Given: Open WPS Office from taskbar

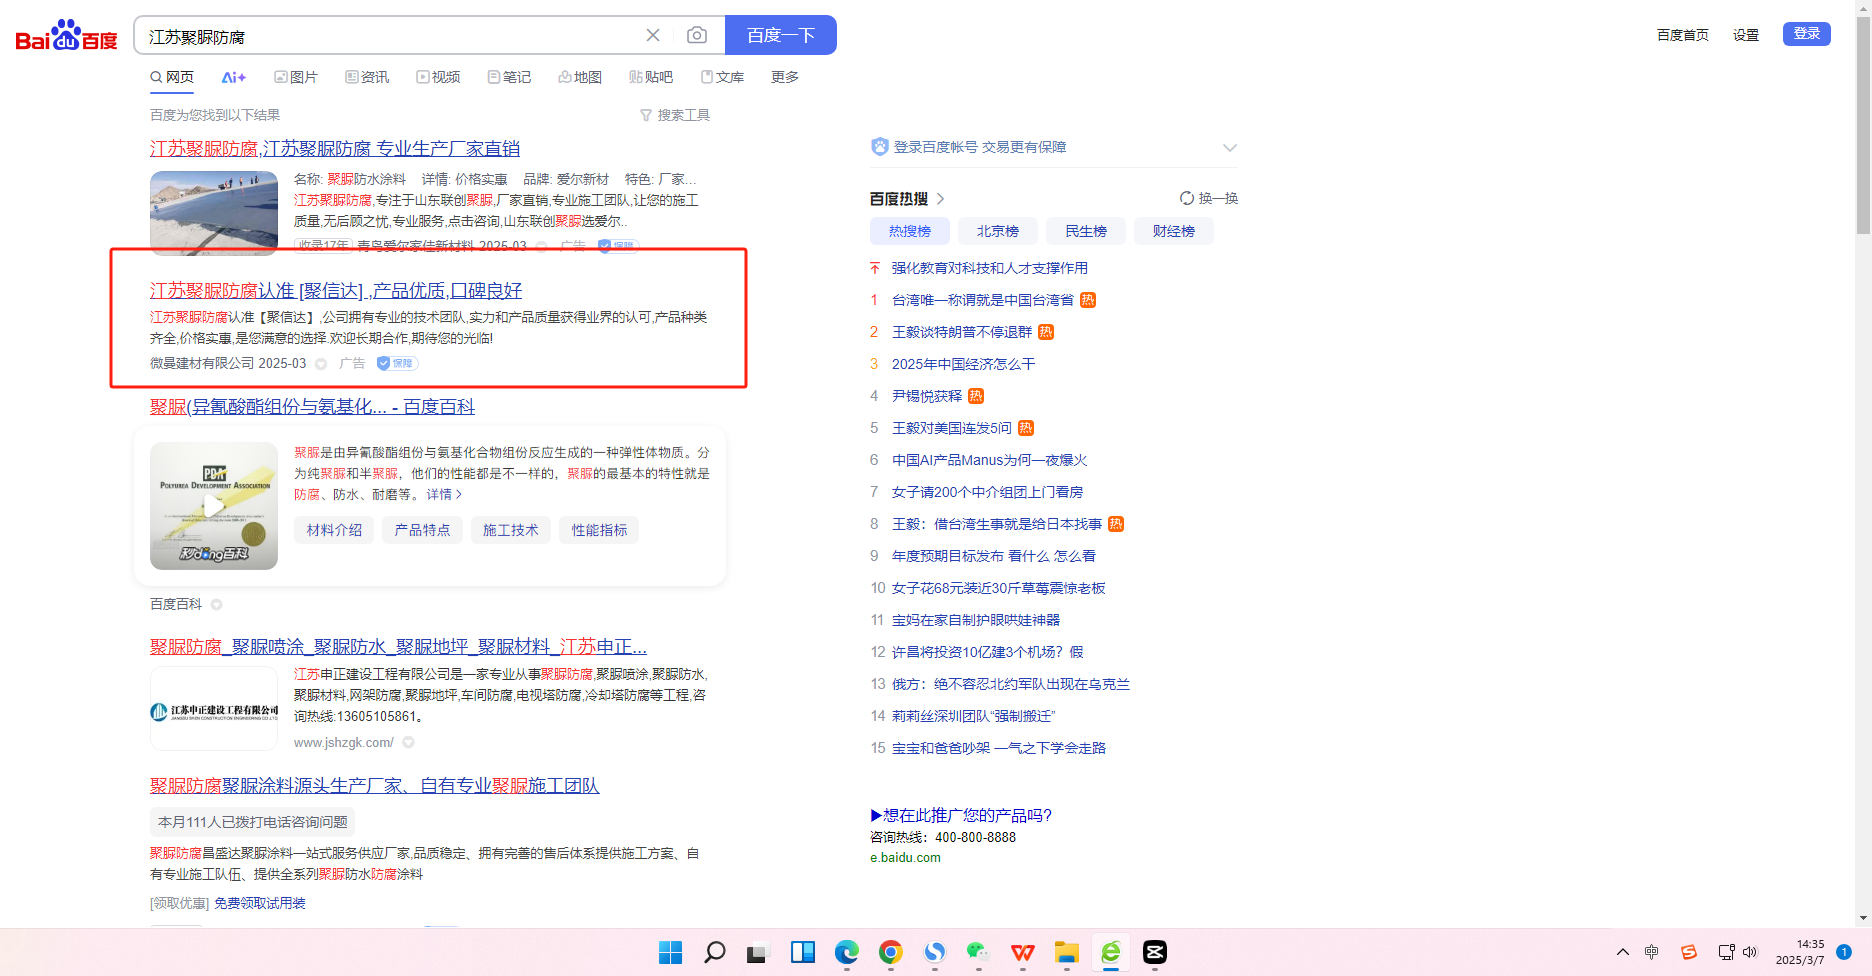Looking at the screenshot, I should 1022,953.
